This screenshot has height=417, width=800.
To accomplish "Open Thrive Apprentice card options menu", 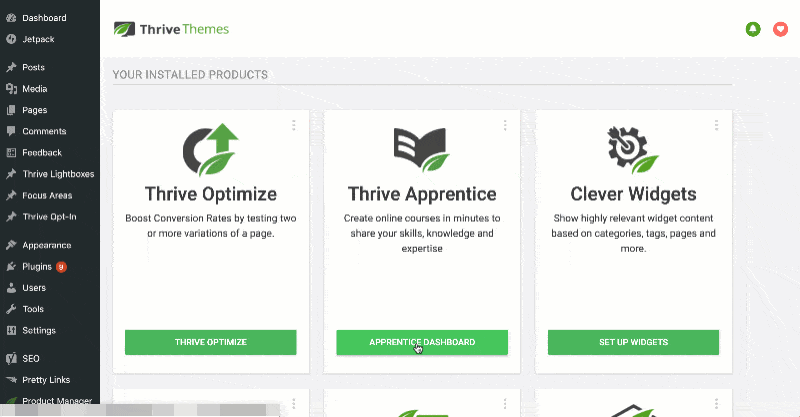I will click(505, 125).
